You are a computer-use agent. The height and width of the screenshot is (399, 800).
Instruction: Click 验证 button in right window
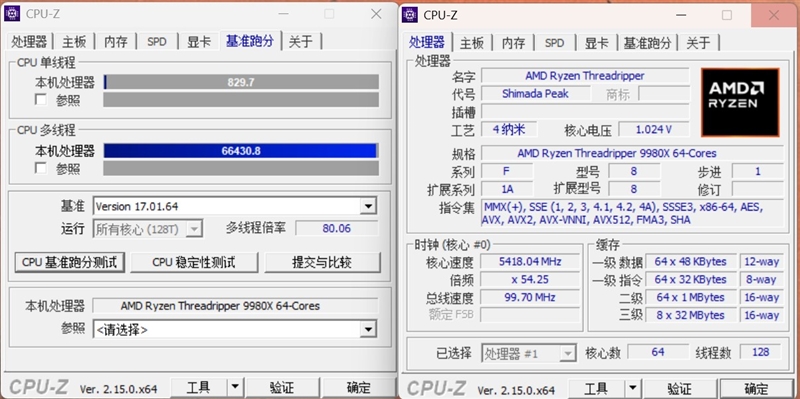coord(679,389)
